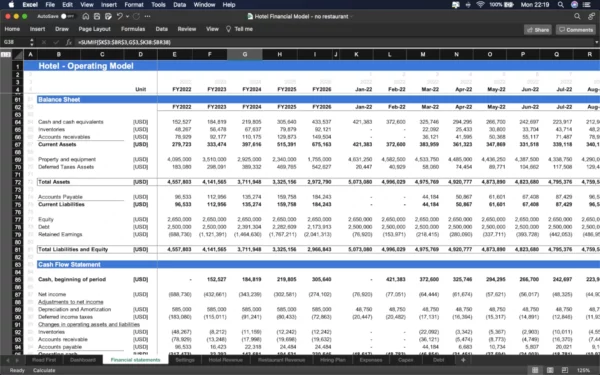Click the Redo icon in the title bar
Screen dimensions: 600x375
pyautogui.click(x=136, y=16)
